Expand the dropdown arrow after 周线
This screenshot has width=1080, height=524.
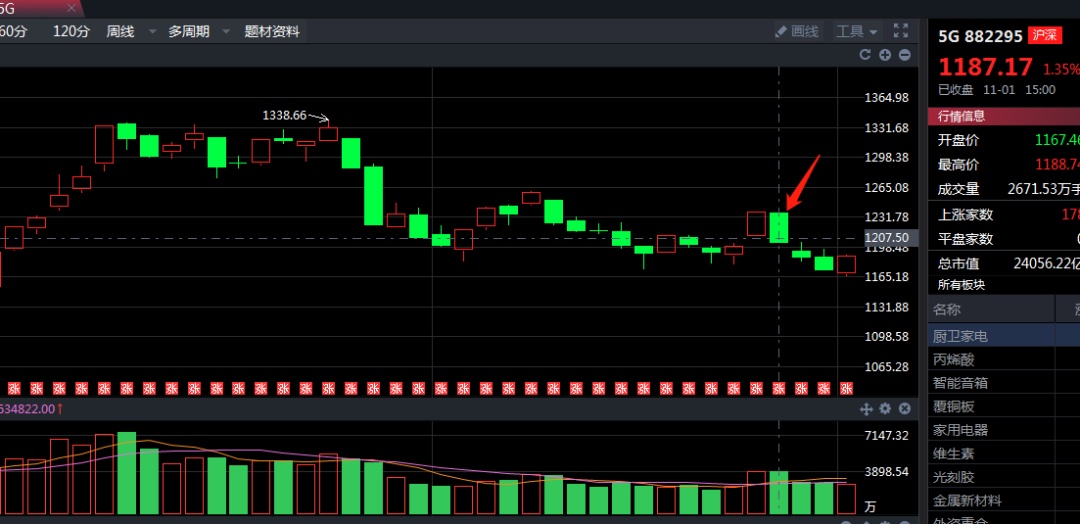click(x=152, y=31)
